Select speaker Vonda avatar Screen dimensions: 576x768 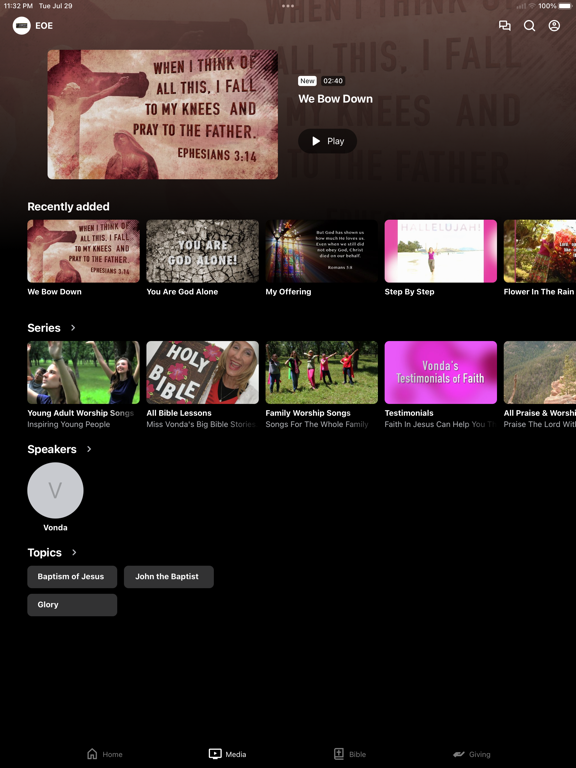tap(55, 490)
